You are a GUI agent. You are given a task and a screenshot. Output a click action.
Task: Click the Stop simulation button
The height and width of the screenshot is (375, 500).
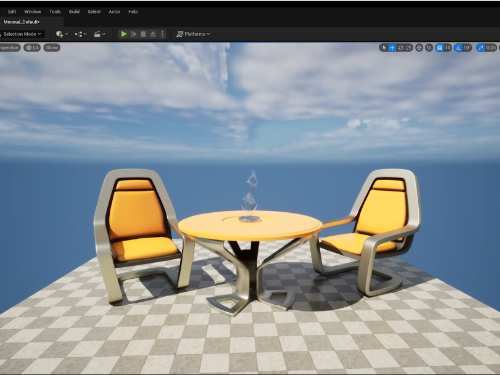pyautogui.click(x=143, y=34)
